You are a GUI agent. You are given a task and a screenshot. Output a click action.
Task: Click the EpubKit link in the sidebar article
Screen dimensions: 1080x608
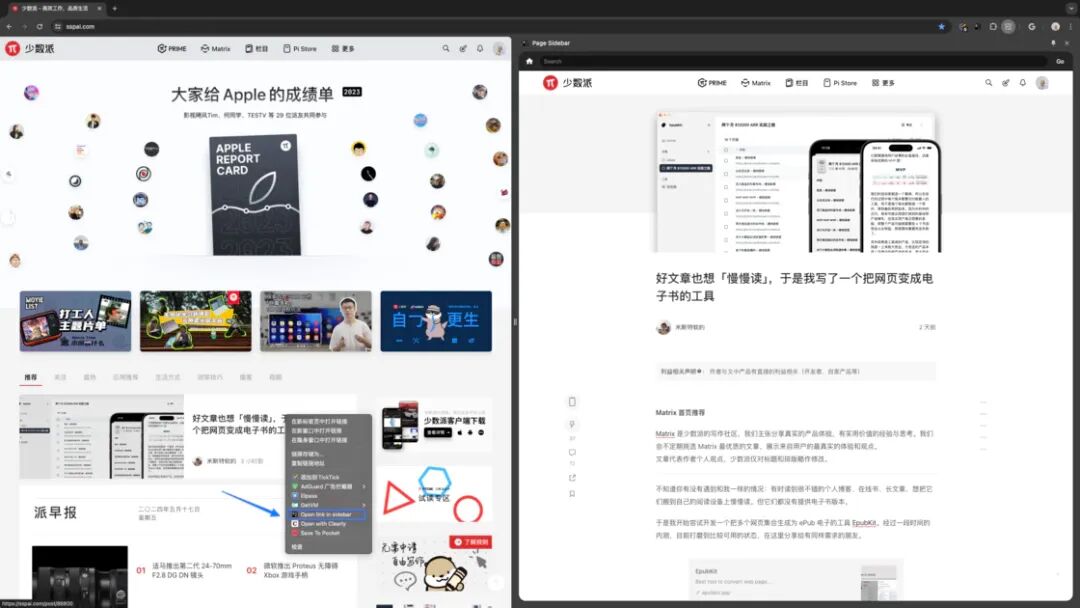point(864,523)
